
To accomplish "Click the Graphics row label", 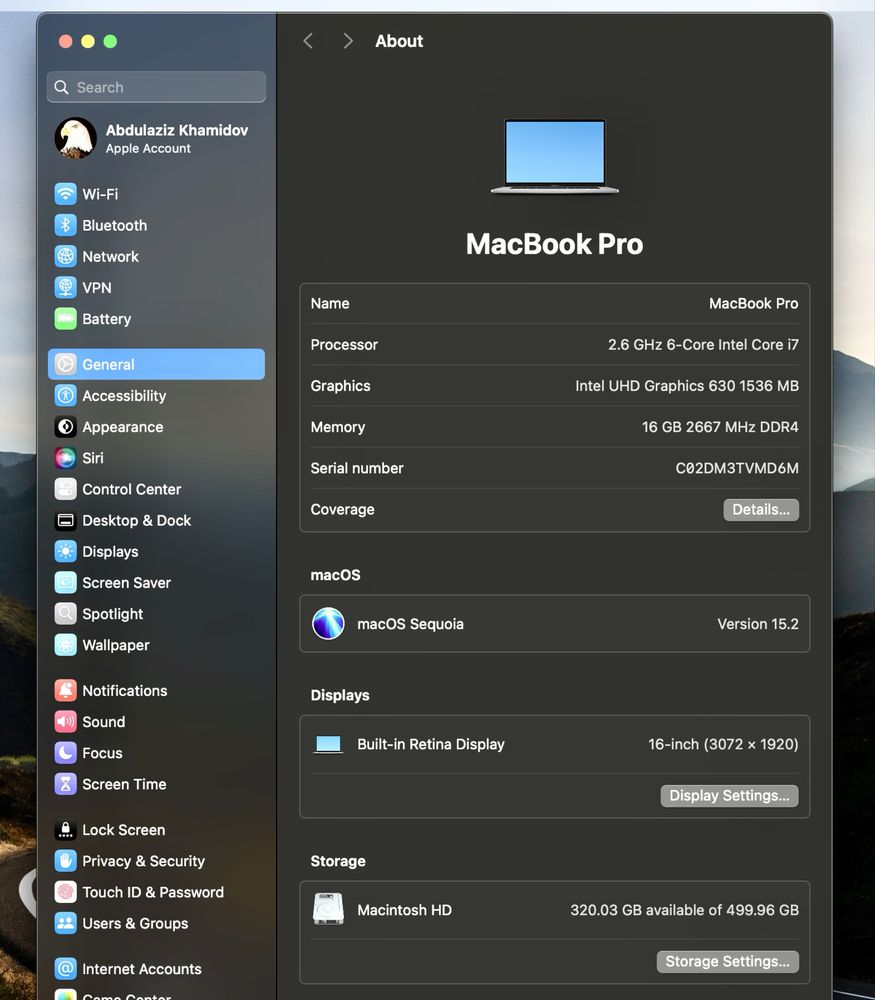I will [341, 386].
